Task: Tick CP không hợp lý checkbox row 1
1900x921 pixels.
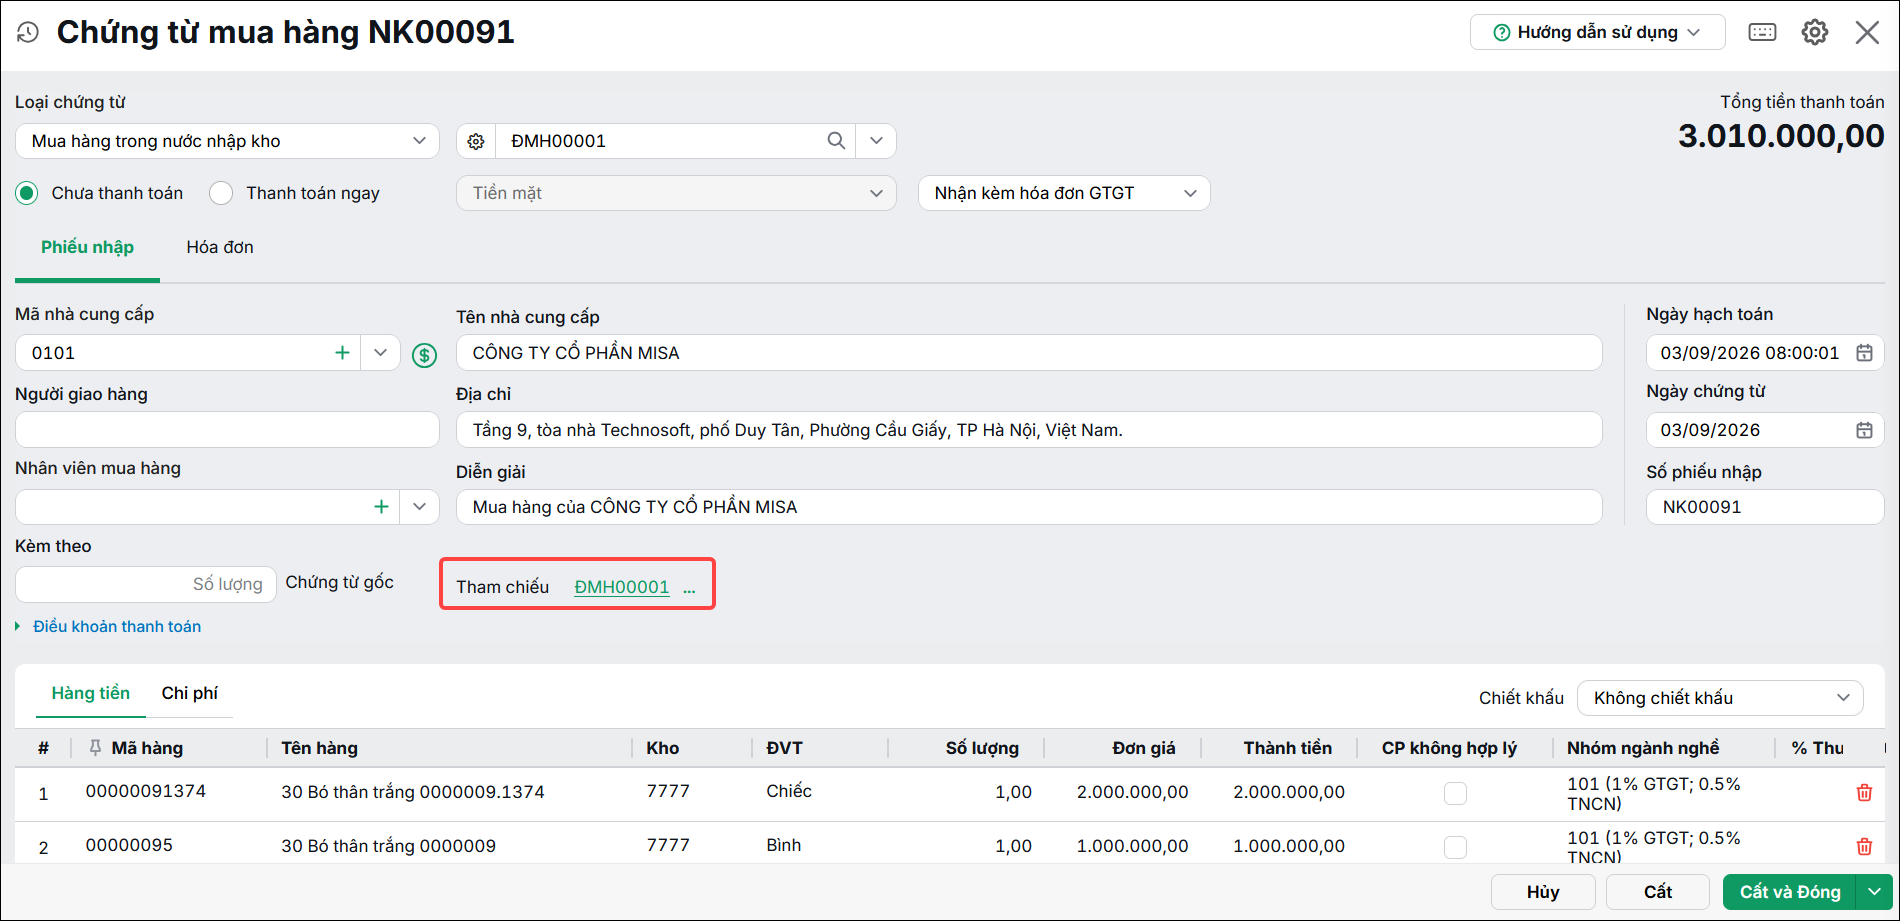Action: tap(1455, 794)
